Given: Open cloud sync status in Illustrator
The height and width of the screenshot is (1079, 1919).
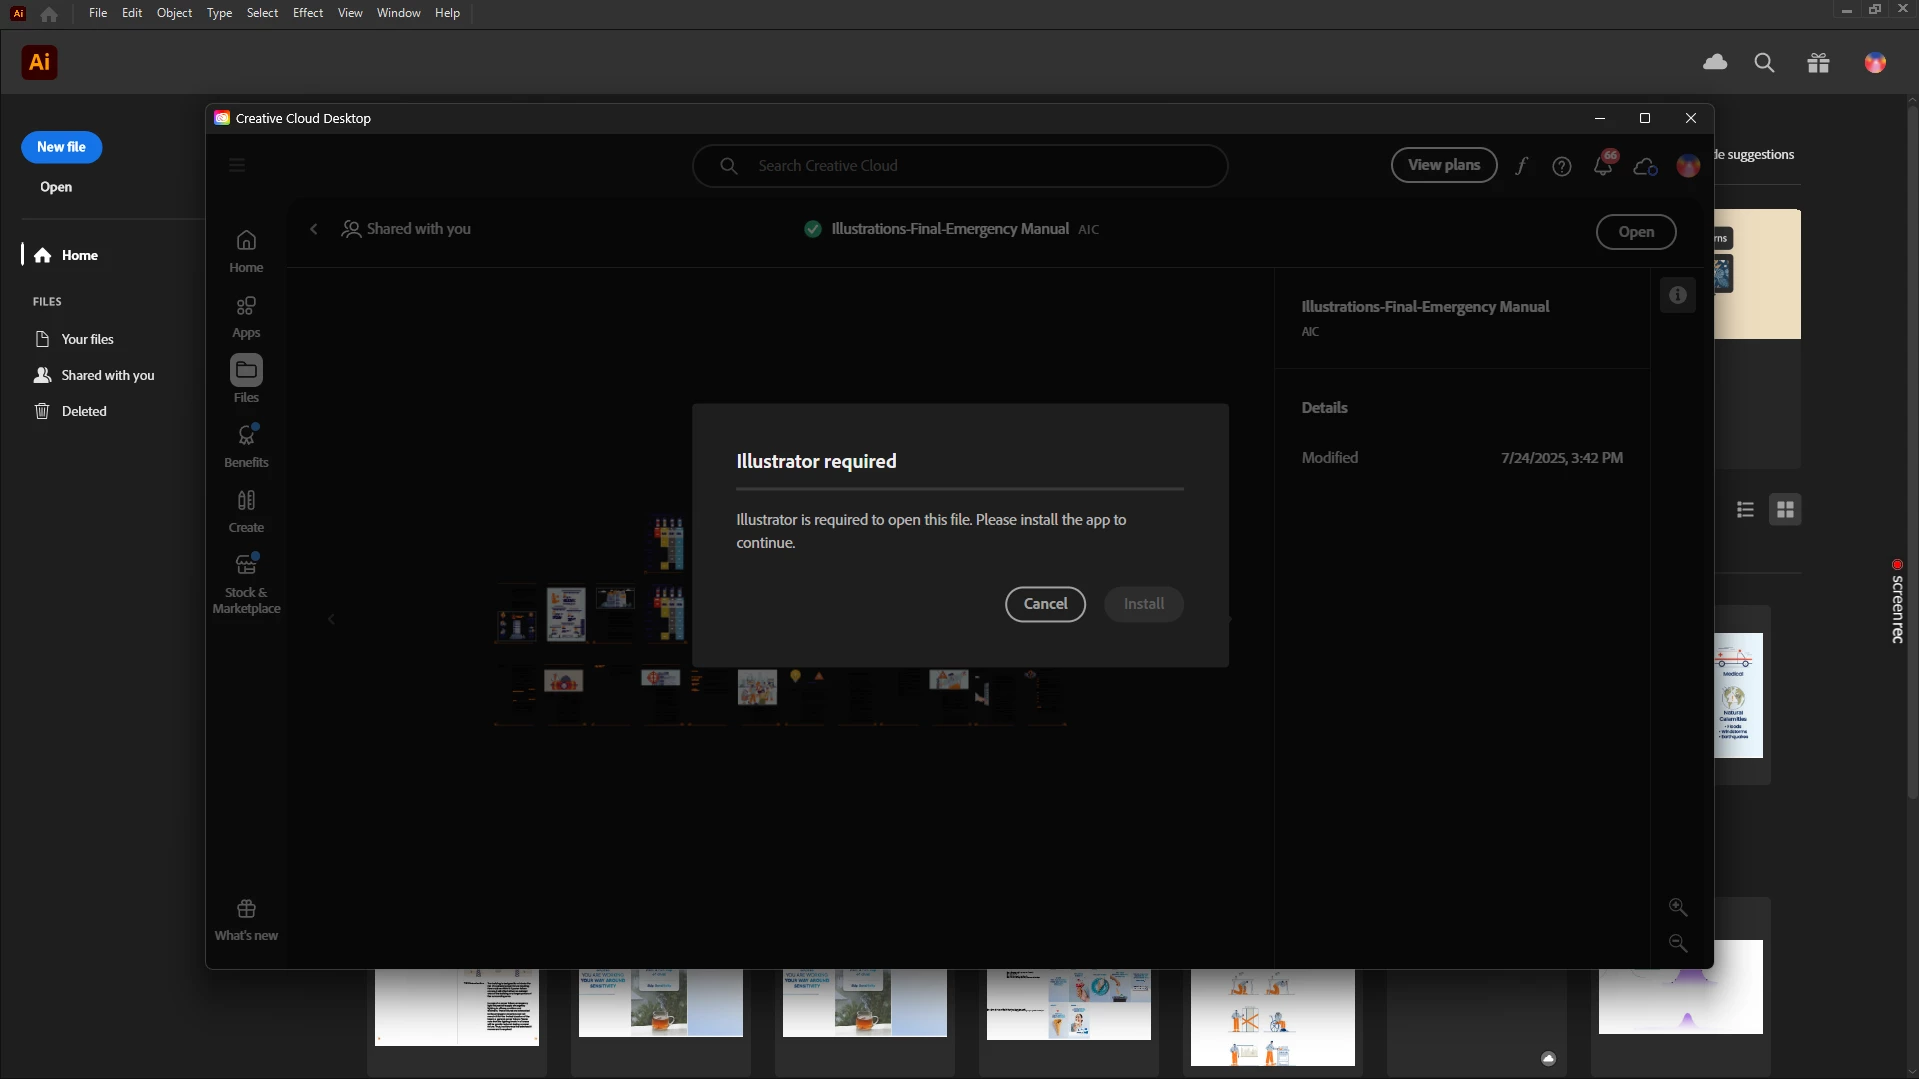Looking at the screenshot, I should (x=1715, y=63).
